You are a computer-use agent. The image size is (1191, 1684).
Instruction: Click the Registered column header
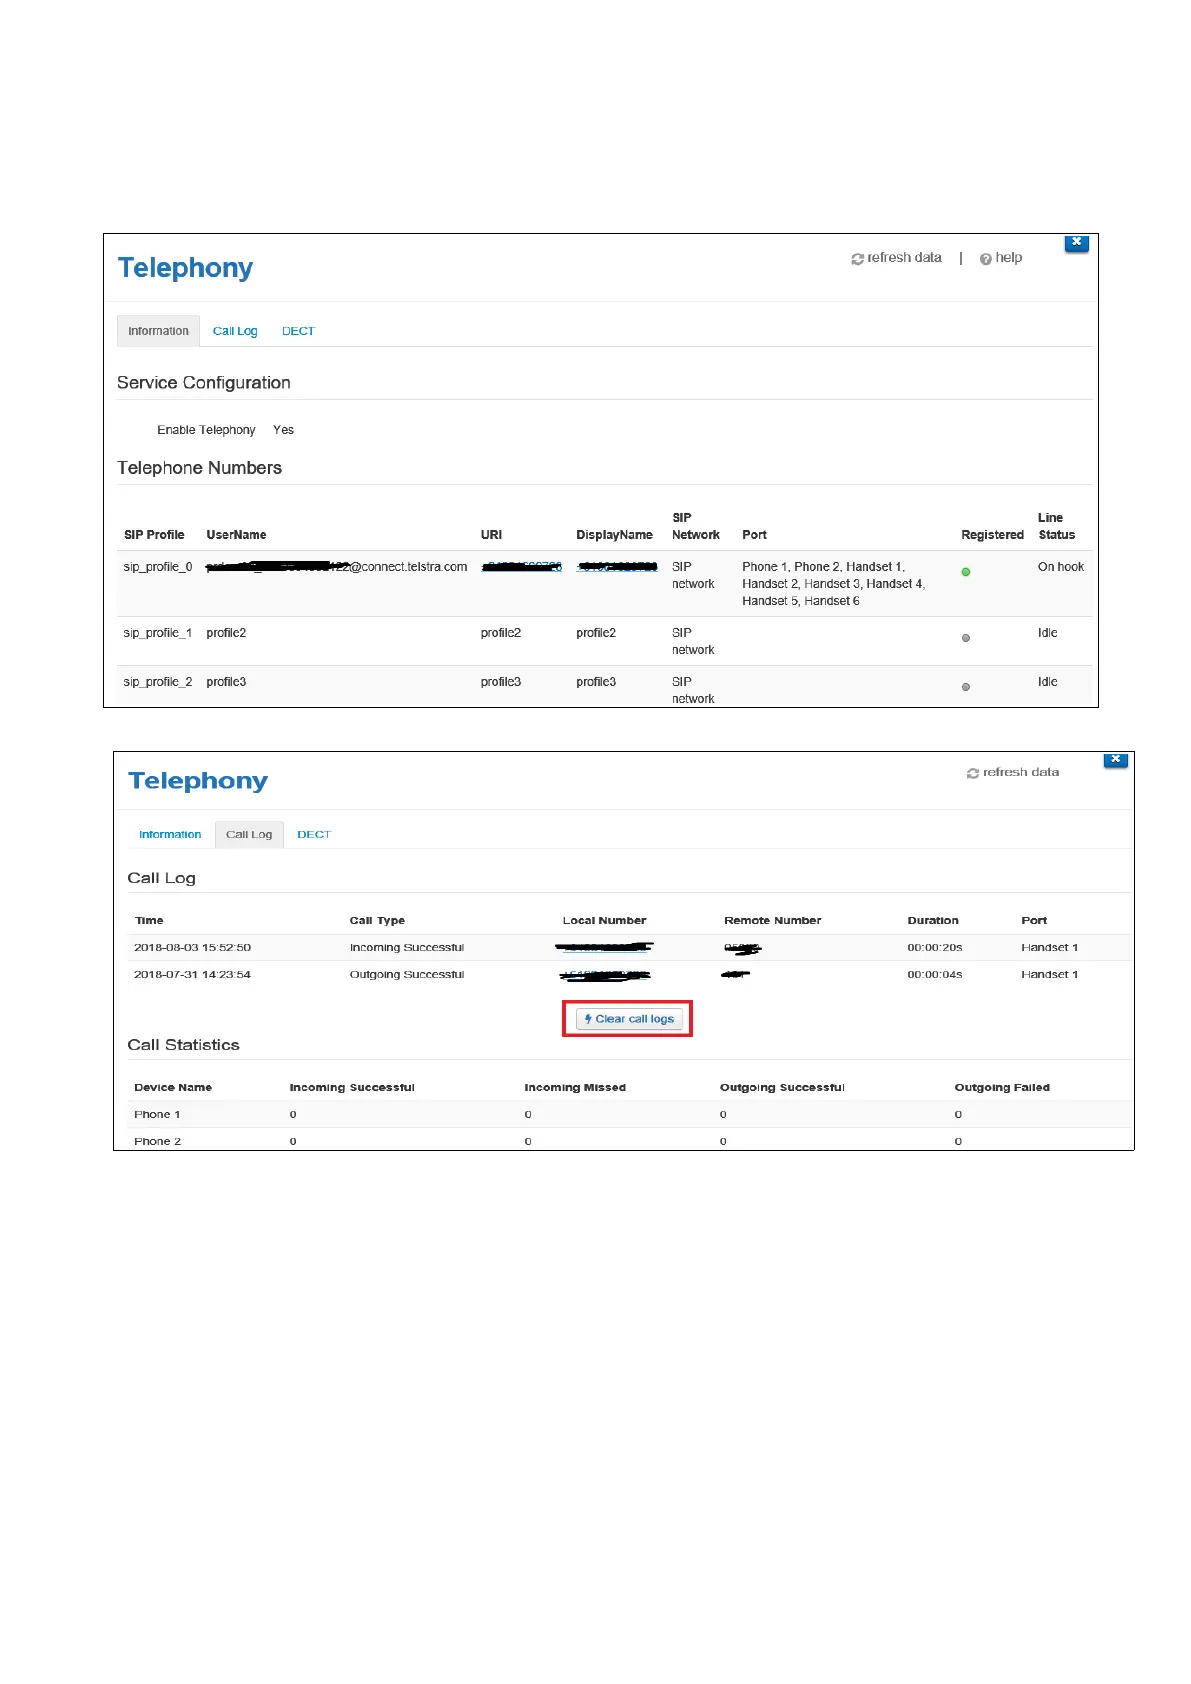[x=992, y=535]
